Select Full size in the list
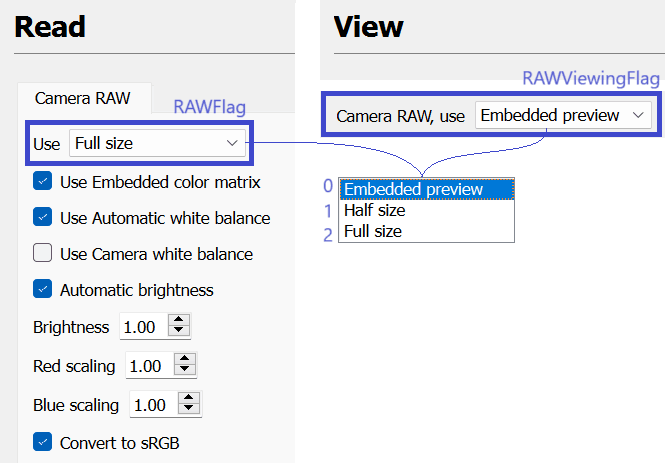The height and width of the screenshot is (463, 665). click(427, 231)
